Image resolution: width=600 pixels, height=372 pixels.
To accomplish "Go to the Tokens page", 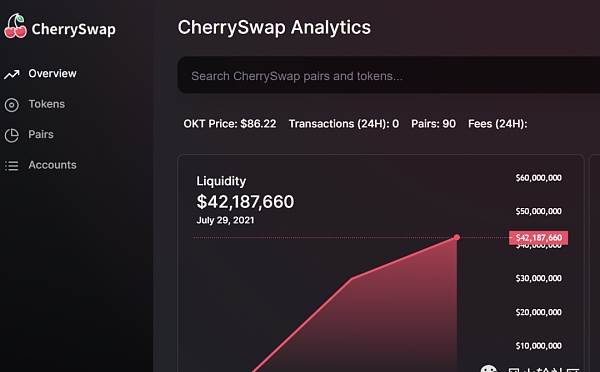I will (47, 104).
